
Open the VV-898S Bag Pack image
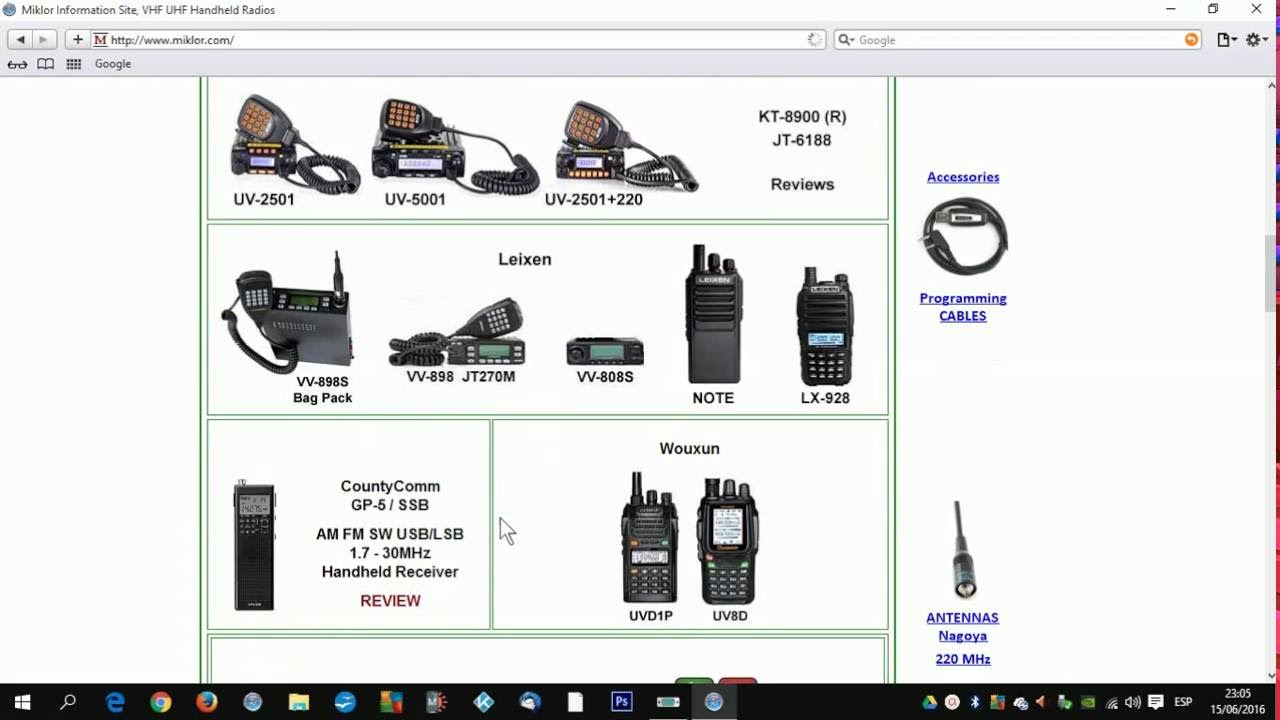288,312
